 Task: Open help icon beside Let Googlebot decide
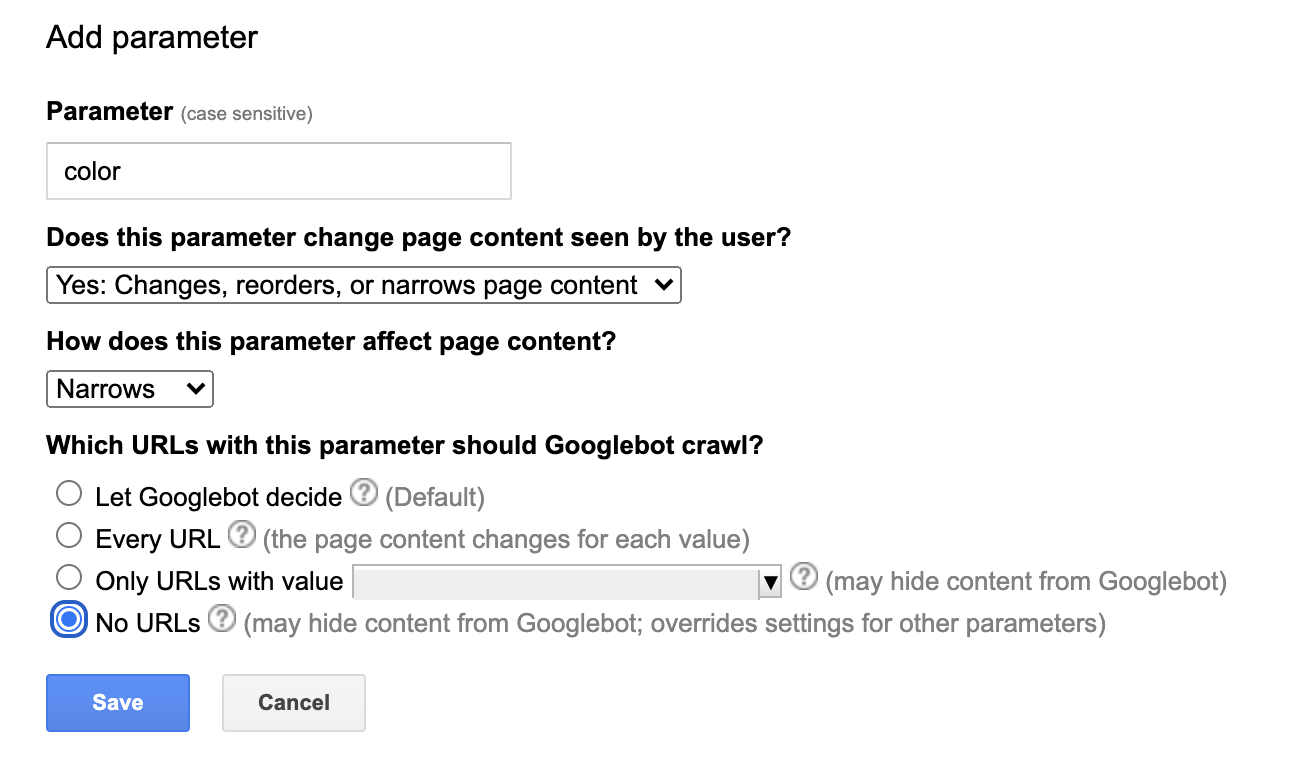click(365, 494)
